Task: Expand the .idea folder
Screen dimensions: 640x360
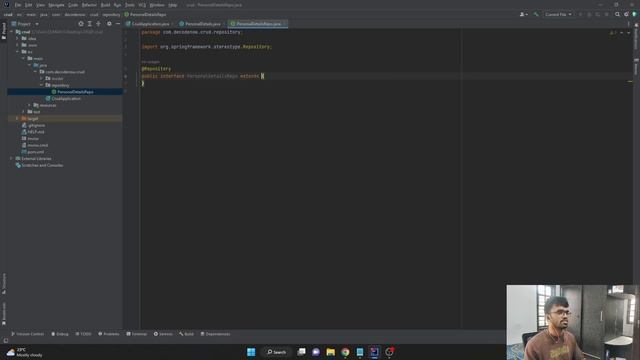Action: pyautogui.click(x=18, y=38)
